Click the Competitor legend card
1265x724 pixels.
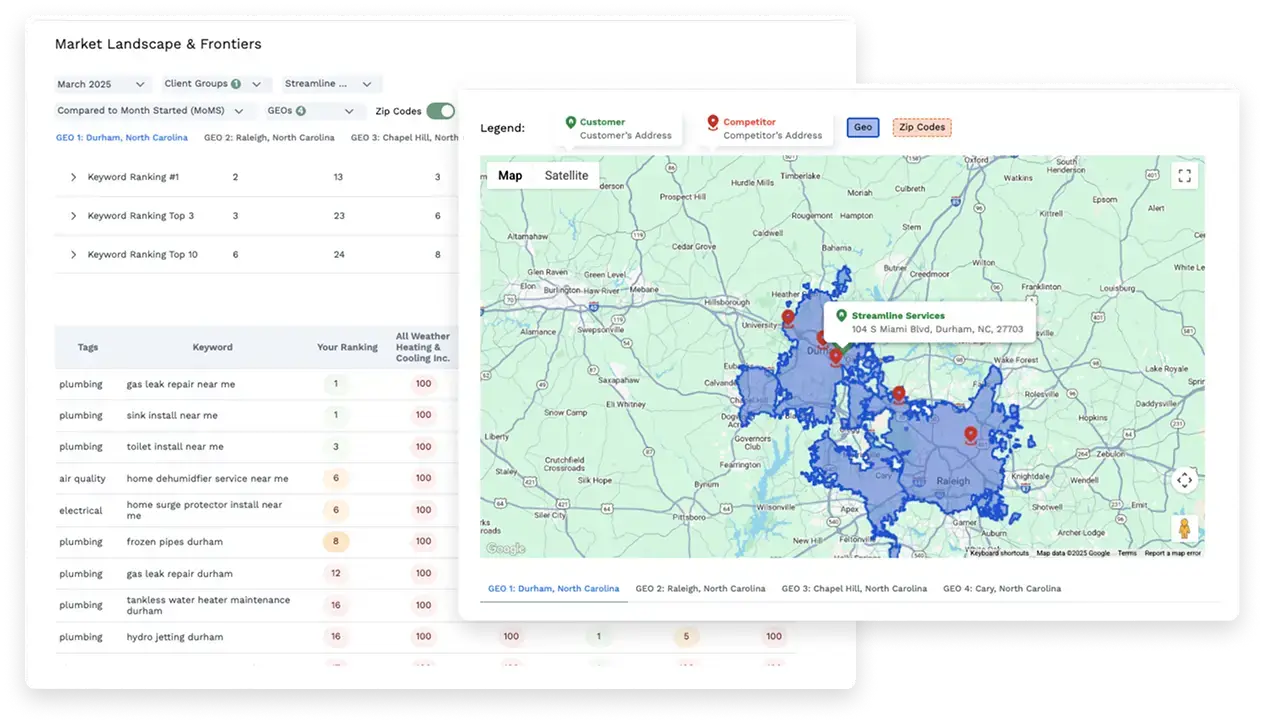767,129
